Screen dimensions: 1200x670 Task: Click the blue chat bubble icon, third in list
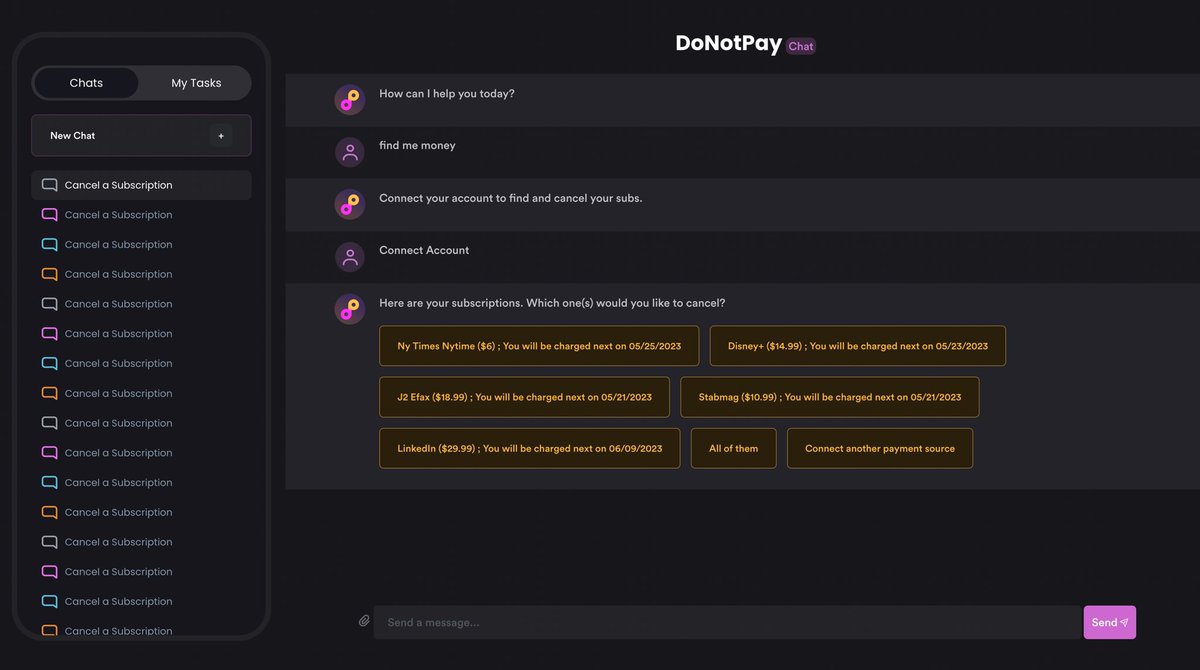(x=49, y=245)
